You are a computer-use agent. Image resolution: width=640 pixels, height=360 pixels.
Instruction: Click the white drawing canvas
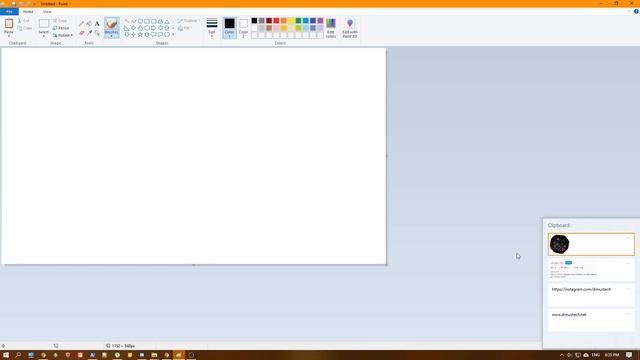(193, 156)
